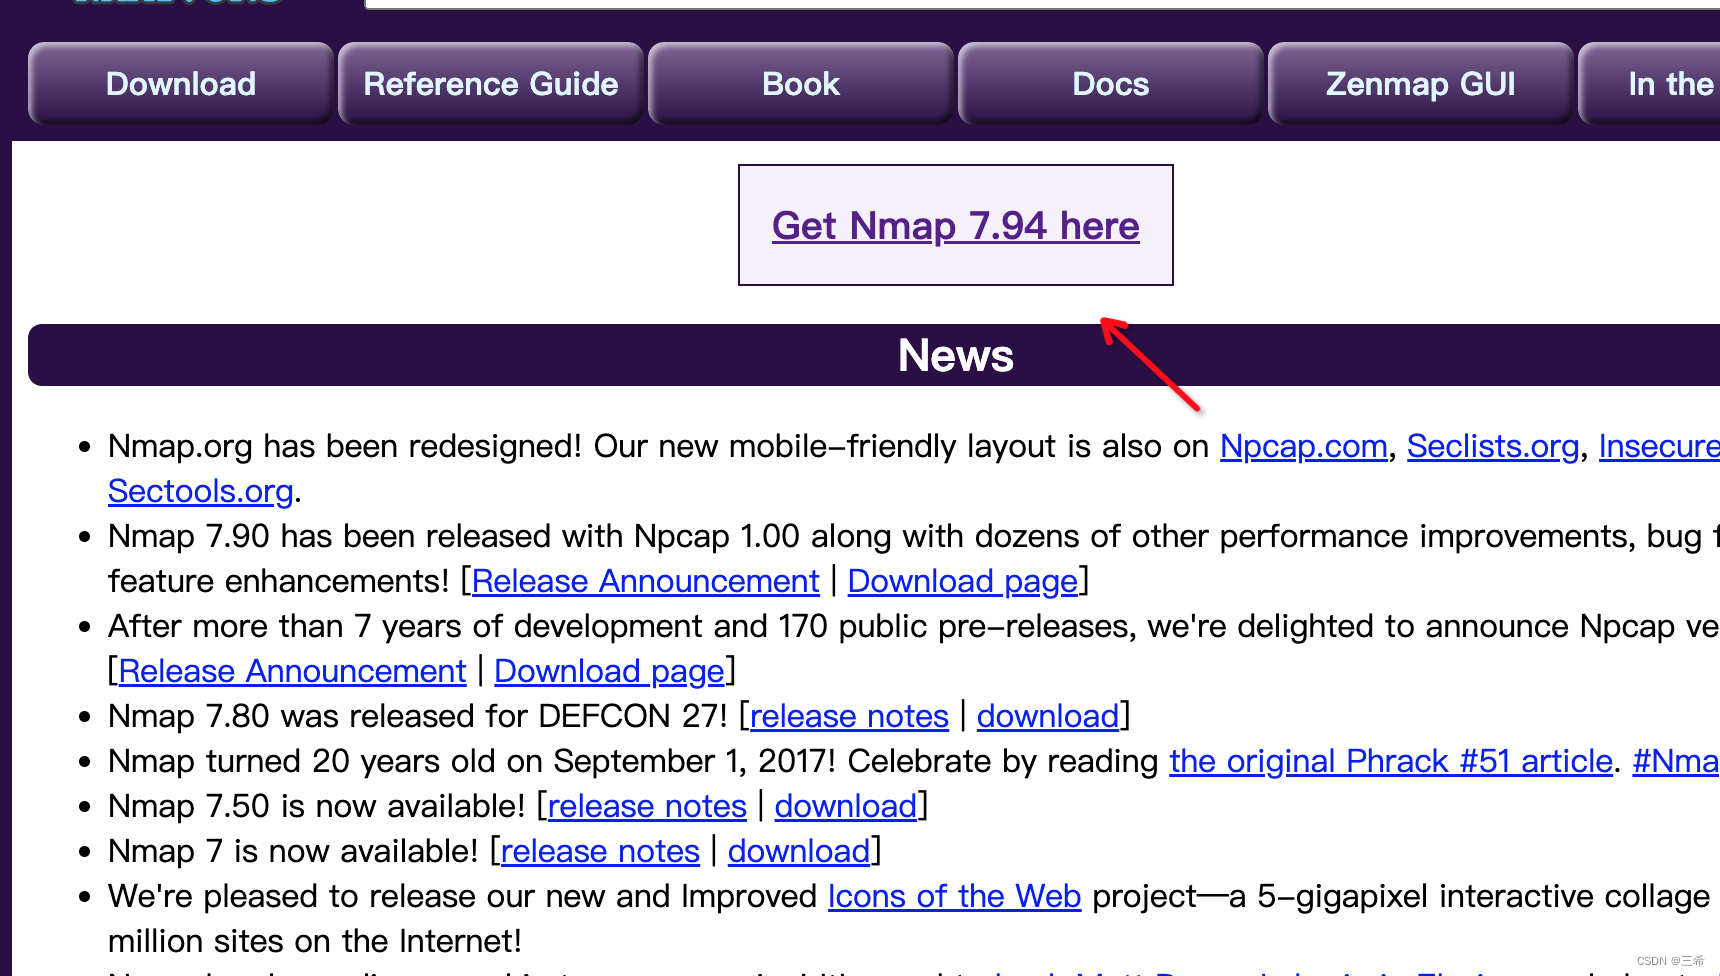Click Nmap 7.80 download link

(1048, 716)
